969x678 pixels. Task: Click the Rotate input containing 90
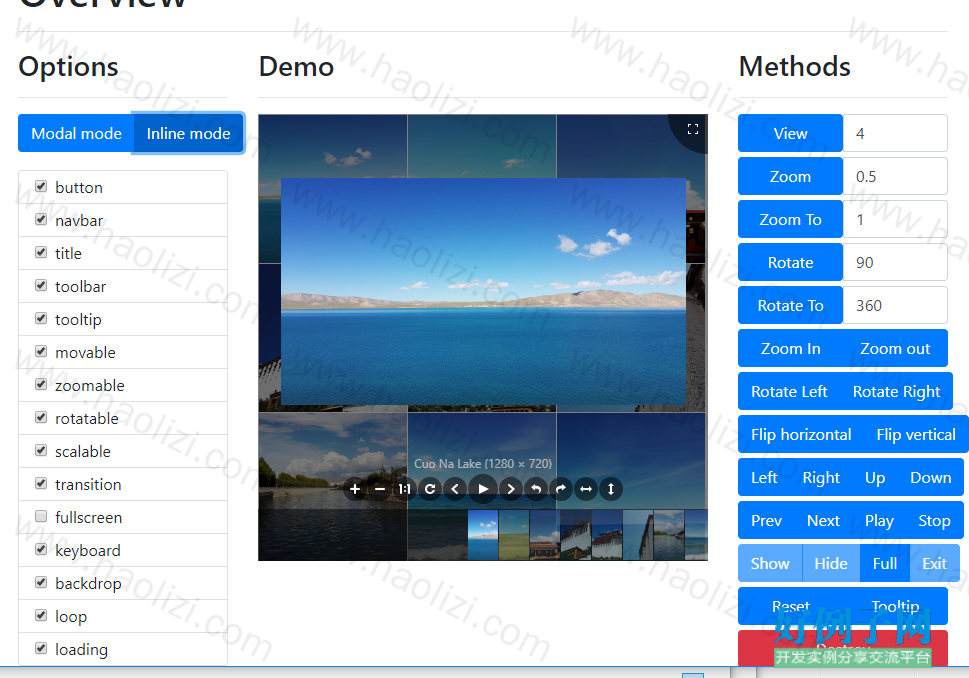point(895,262)
